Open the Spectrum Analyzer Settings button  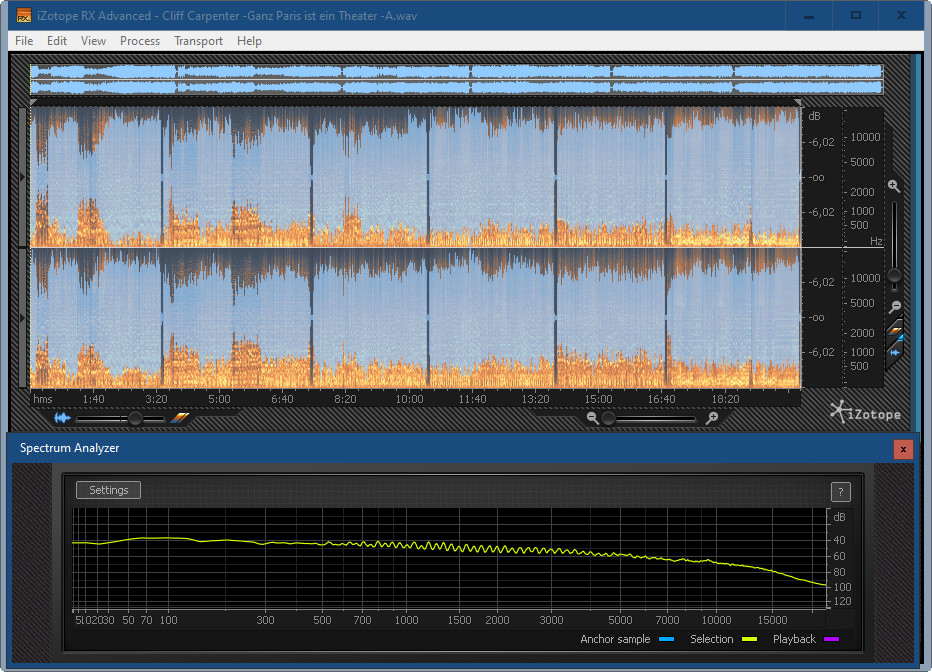(108, 490)
